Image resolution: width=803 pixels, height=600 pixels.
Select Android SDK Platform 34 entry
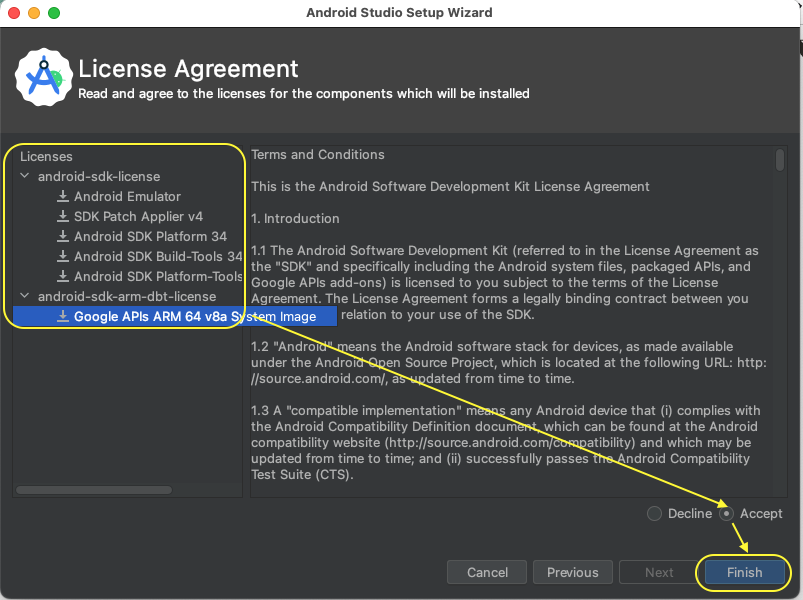pyautogui.click(x=151, y=236)
